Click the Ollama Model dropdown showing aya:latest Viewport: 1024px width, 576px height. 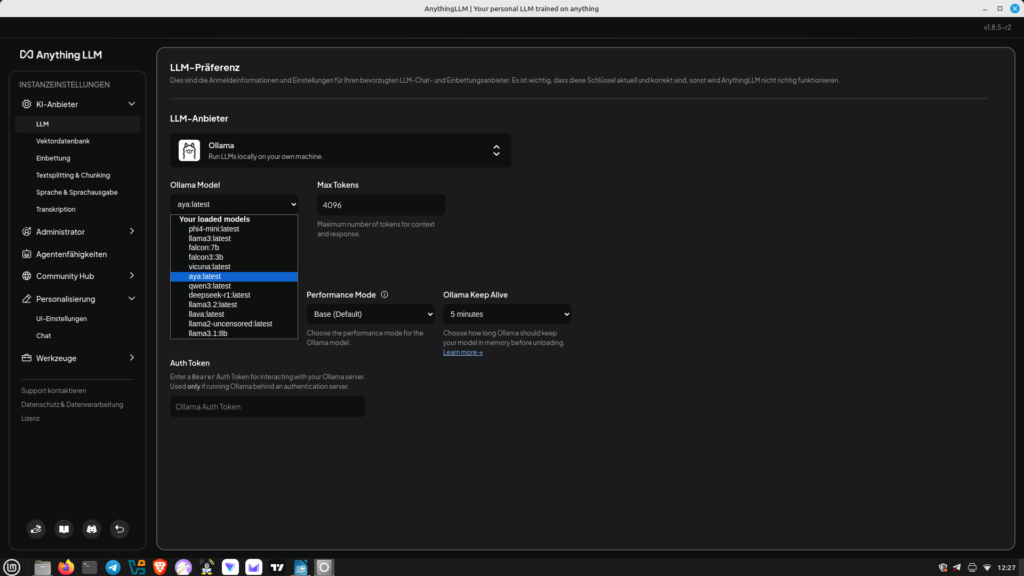(234, 204)
